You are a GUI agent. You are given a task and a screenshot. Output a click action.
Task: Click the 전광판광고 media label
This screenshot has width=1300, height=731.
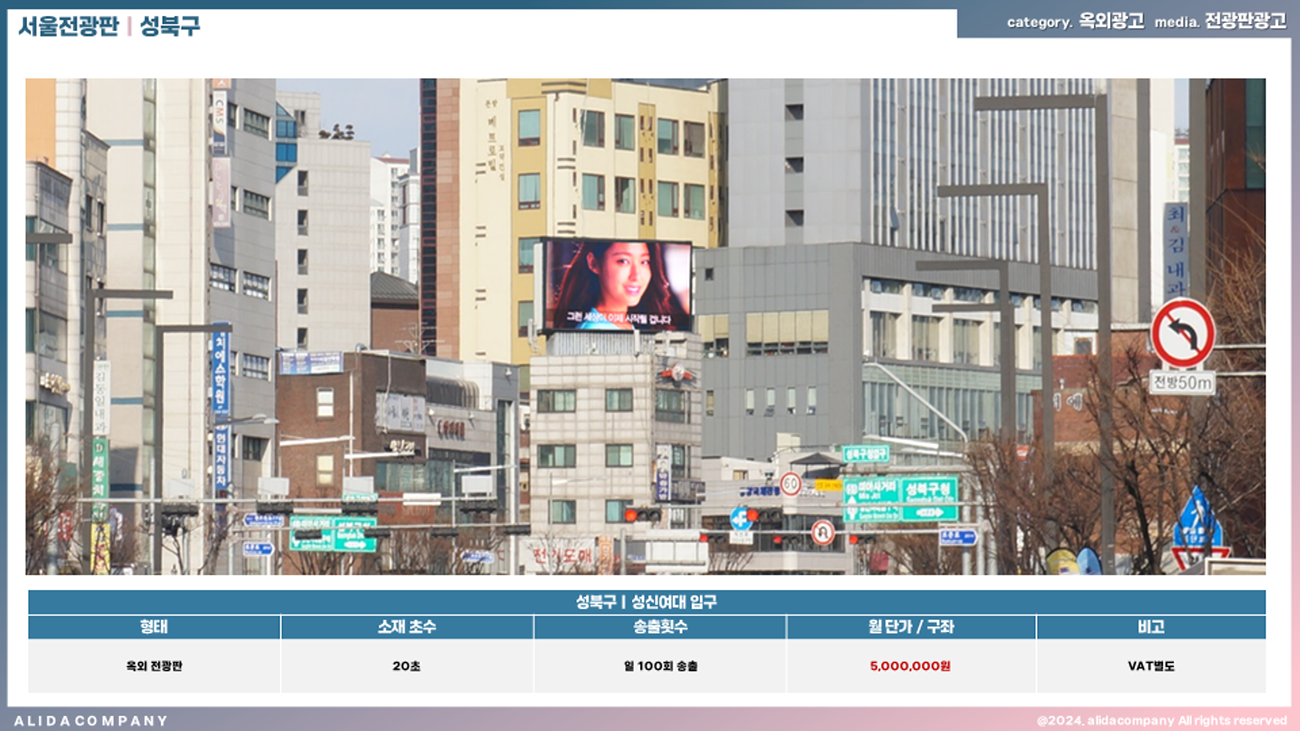(x=1245, y=21)
